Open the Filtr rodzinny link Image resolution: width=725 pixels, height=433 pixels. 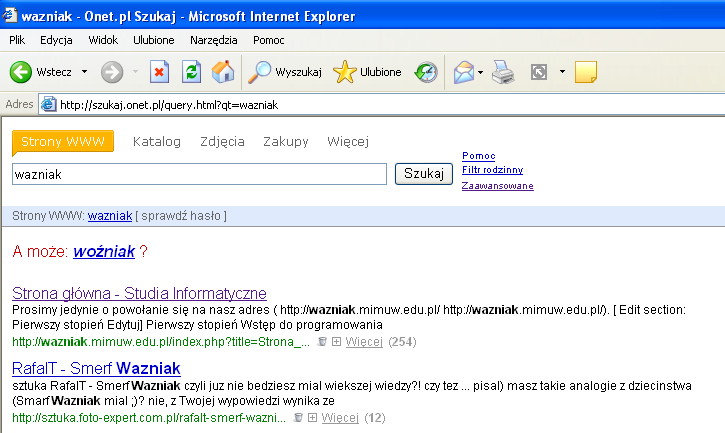tap(492, 170)
